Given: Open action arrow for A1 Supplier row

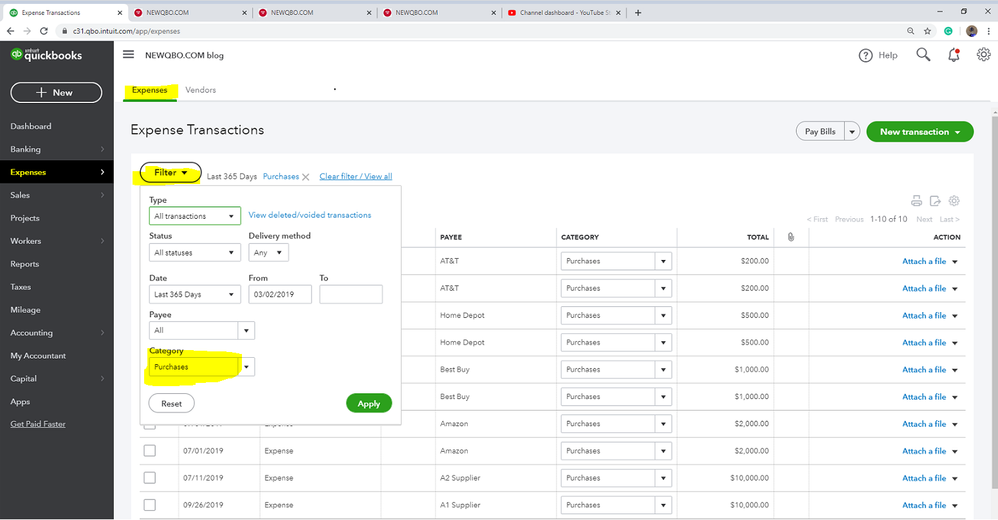Looking at the screenshot, I should coord(955,505).
